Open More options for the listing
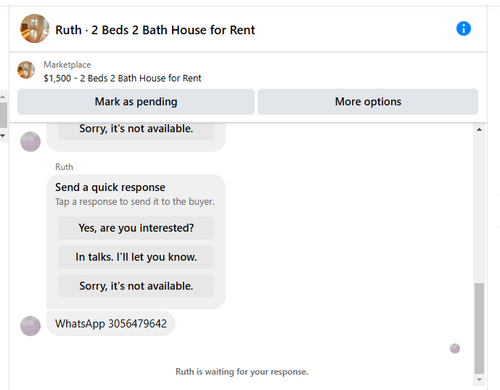The height and width of the screenshot is (390, 500). pos(368,102)
